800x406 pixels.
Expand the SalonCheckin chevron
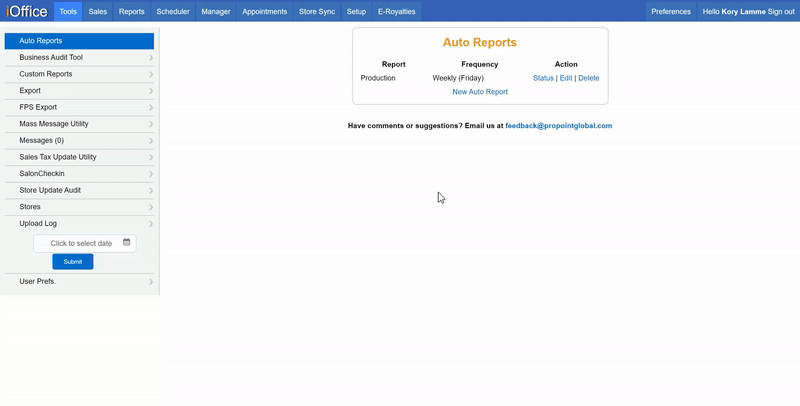coord(151,174)
